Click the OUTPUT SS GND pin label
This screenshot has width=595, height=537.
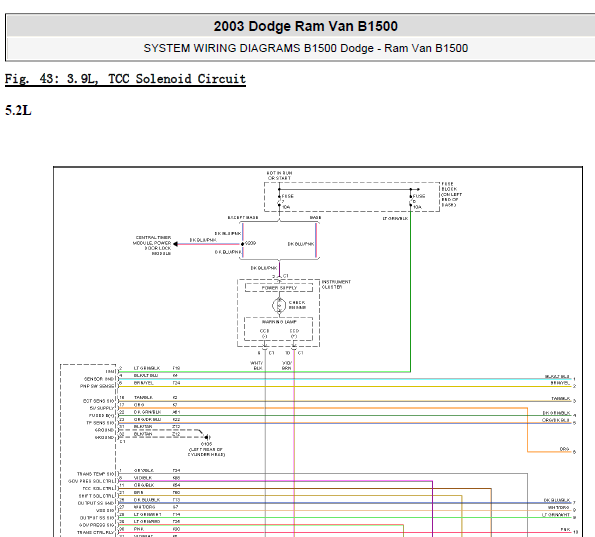point(96,503)
